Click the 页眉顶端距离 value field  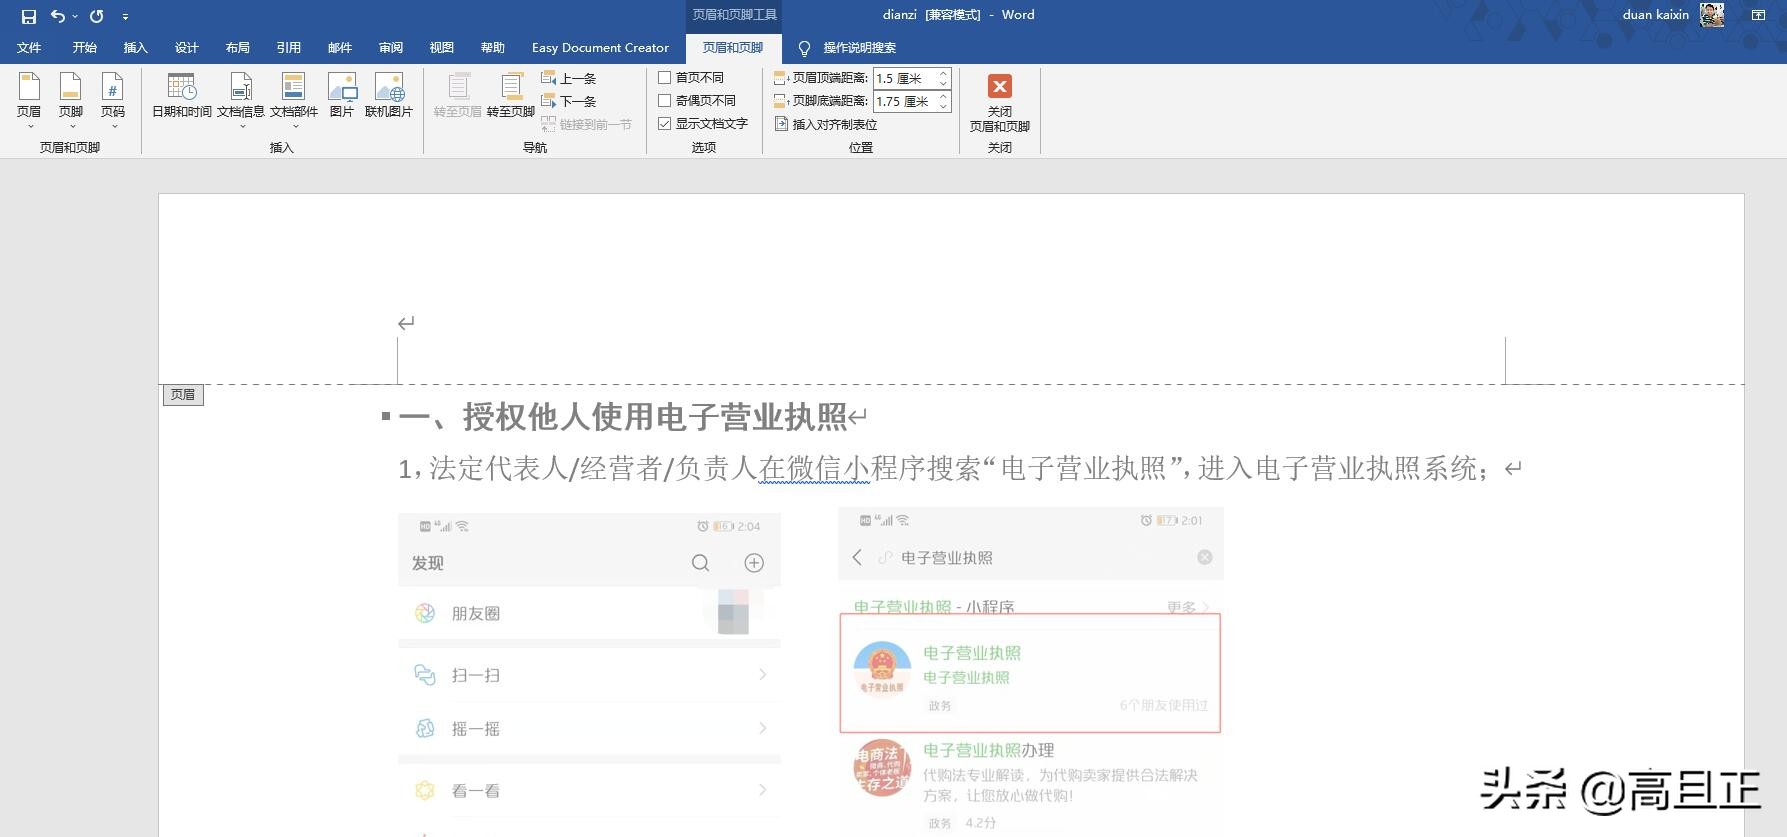[904, 78]
